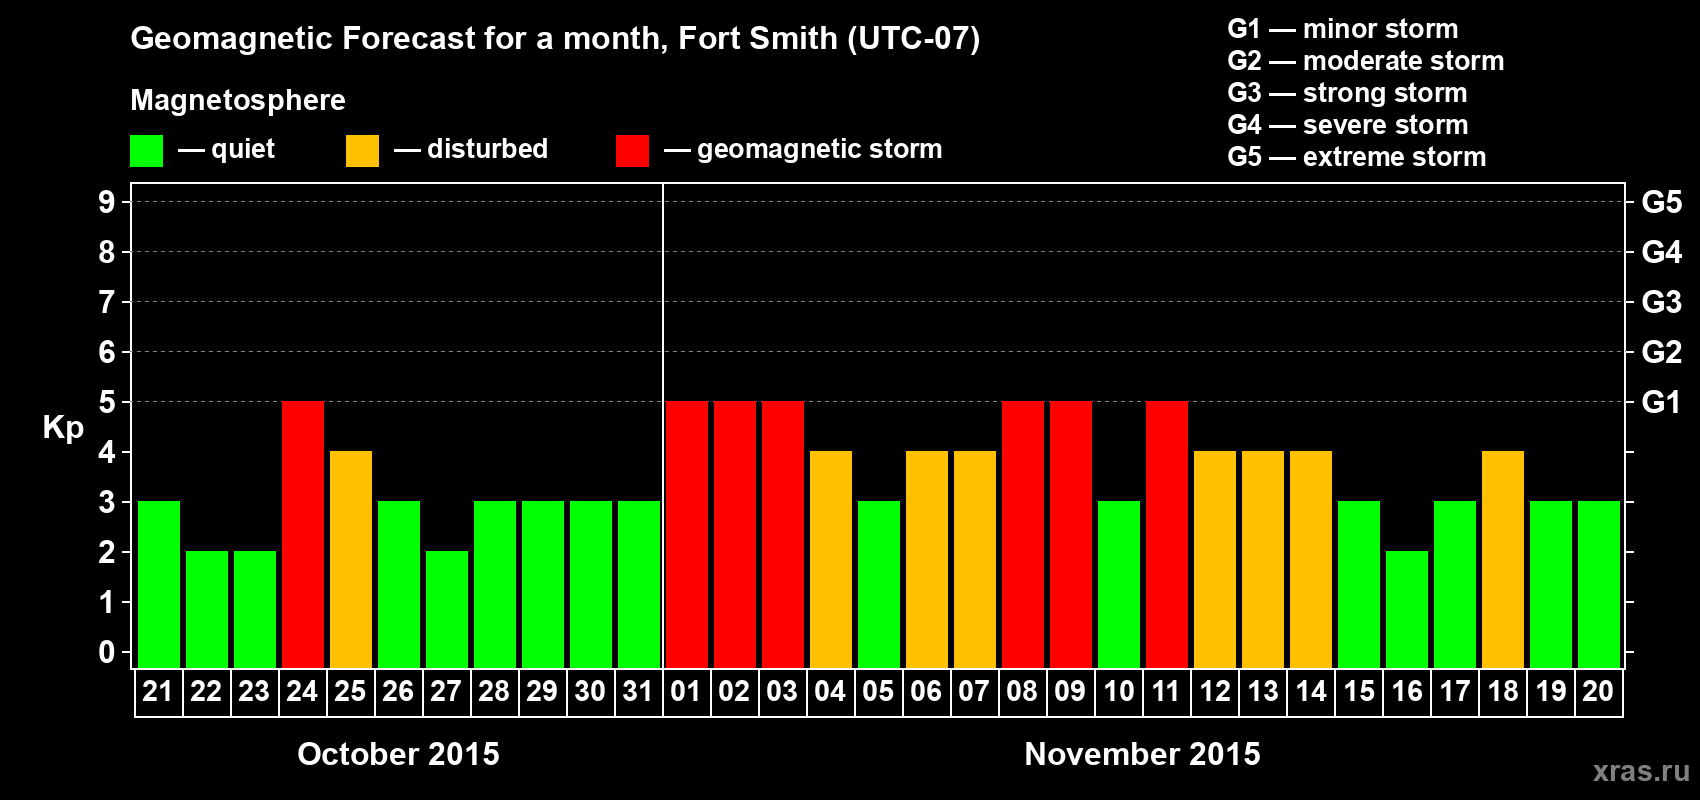Click the date label 22 on axis
1700x800 pixels.
(206, 691)
